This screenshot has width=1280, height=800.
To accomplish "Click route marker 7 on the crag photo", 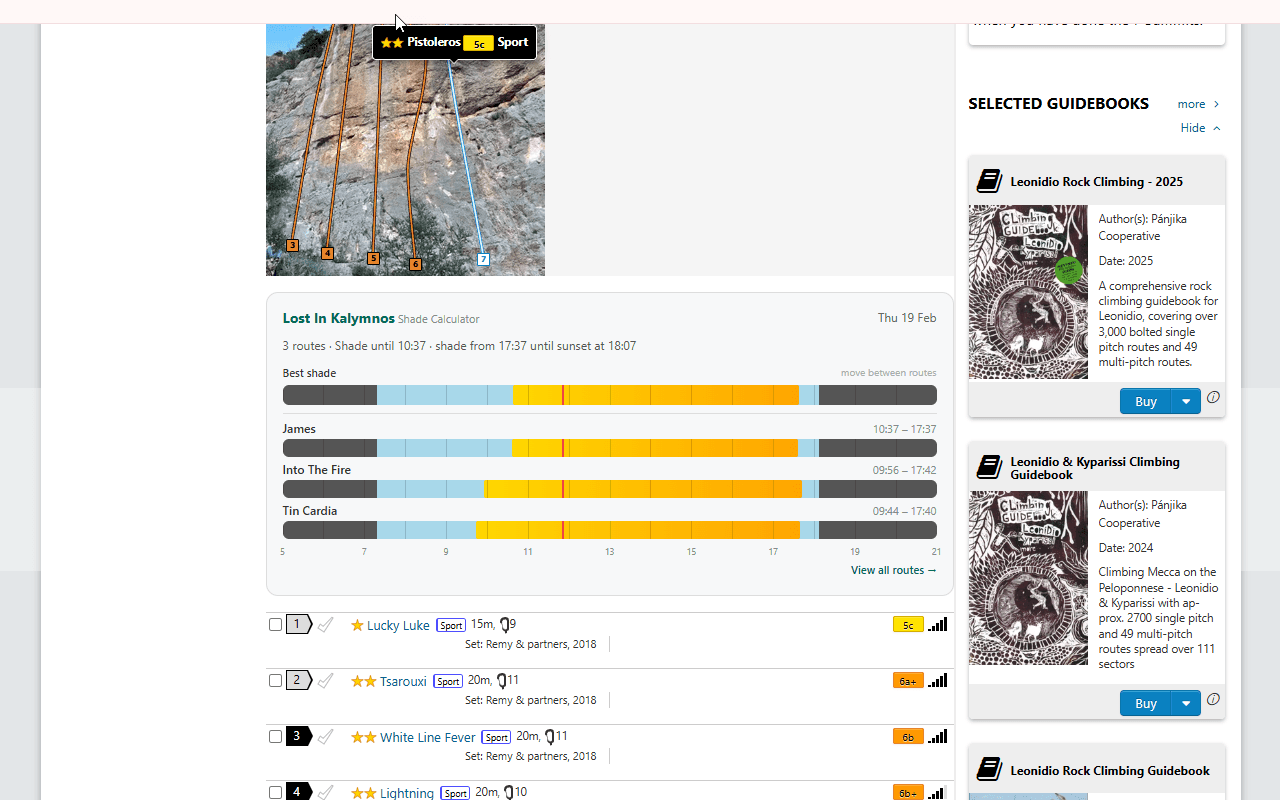I will 483,259.
